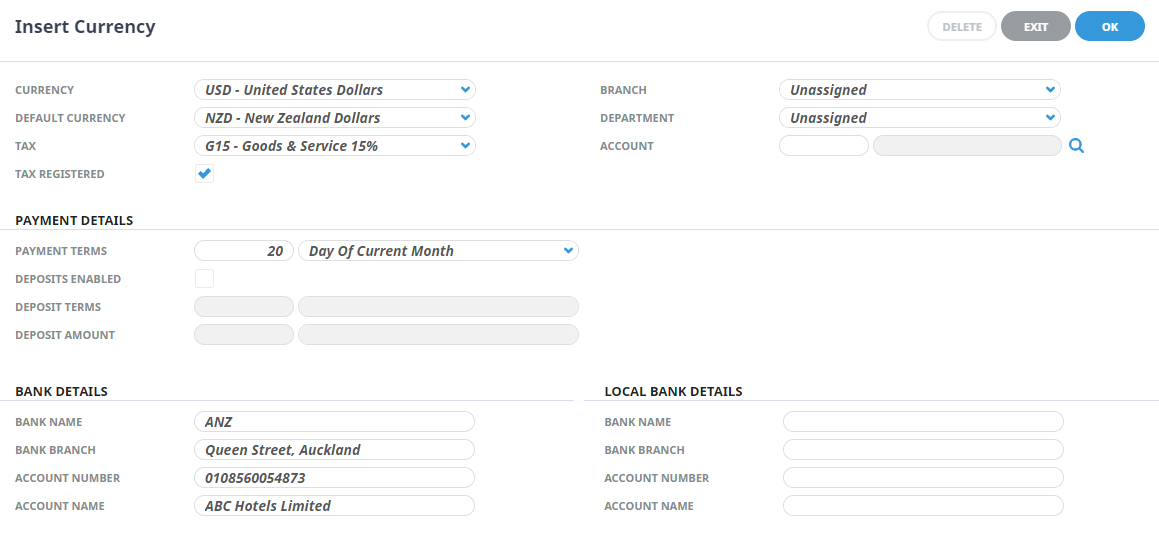This screenshot has height=536, width=1159.
Task: Click the Account search magnifier icon
Action: tap(1076, 146)
